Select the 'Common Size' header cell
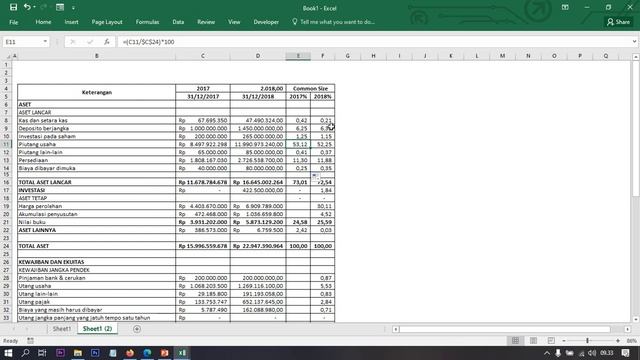 [x=310, y=89]
